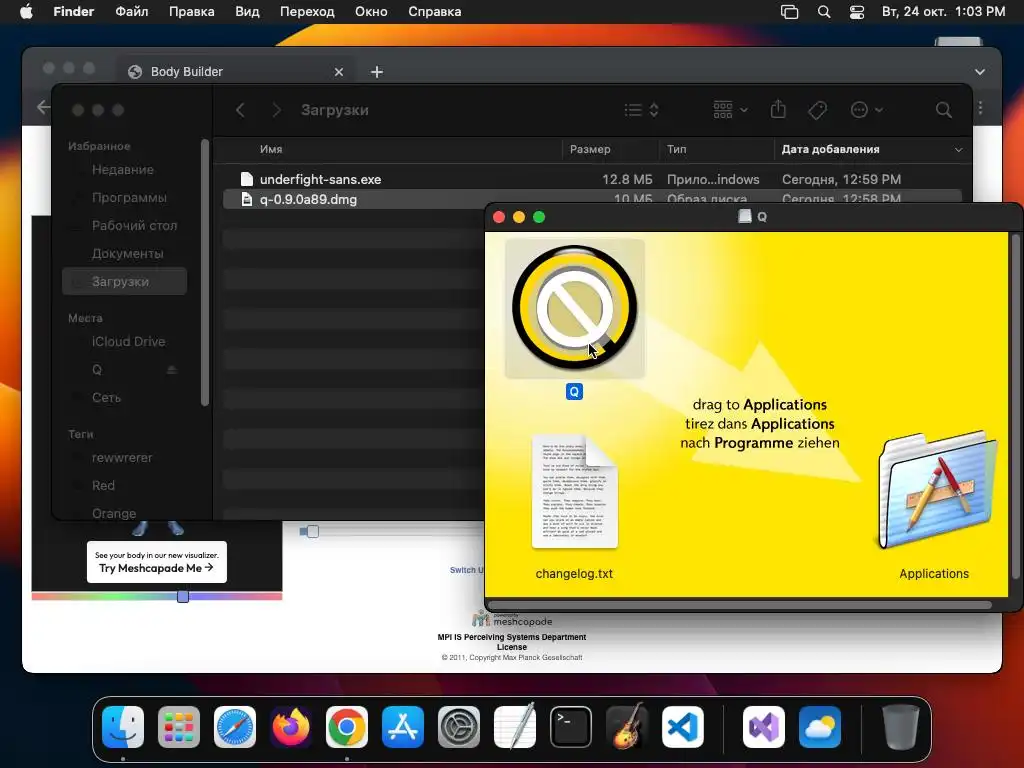Open Stage Manager icon in menu bar
The height and width of the screenshot is (768, 1024).
pyautogui.click(x=790, y=12)
